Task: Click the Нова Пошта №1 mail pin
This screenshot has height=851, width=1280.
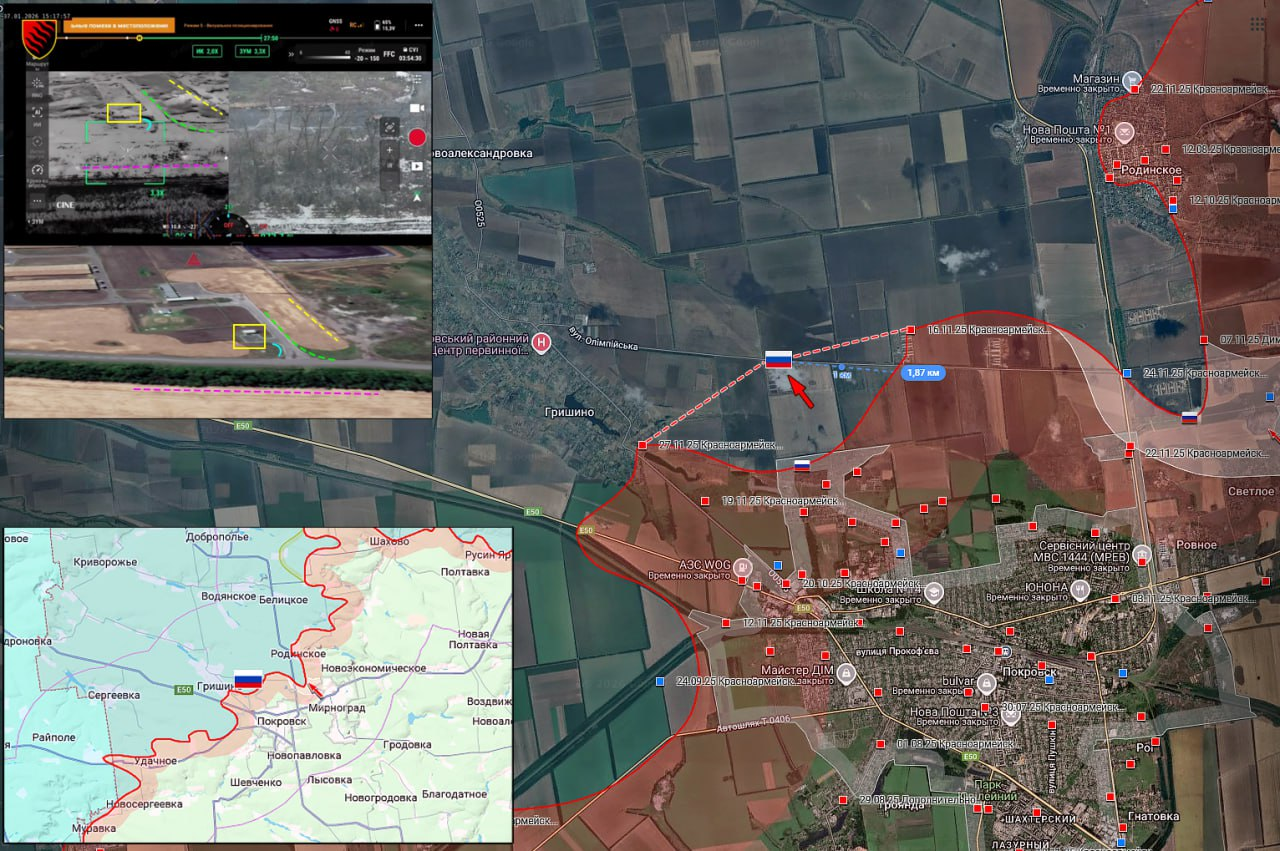Action: 1123,131
